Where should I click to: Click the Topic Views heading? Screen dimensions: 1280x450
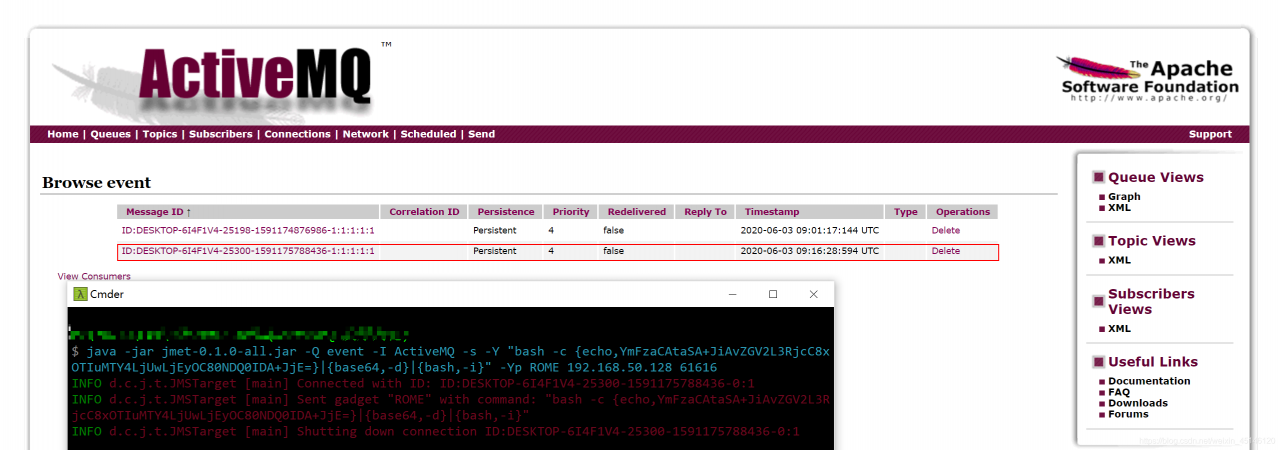(1152, 241)
